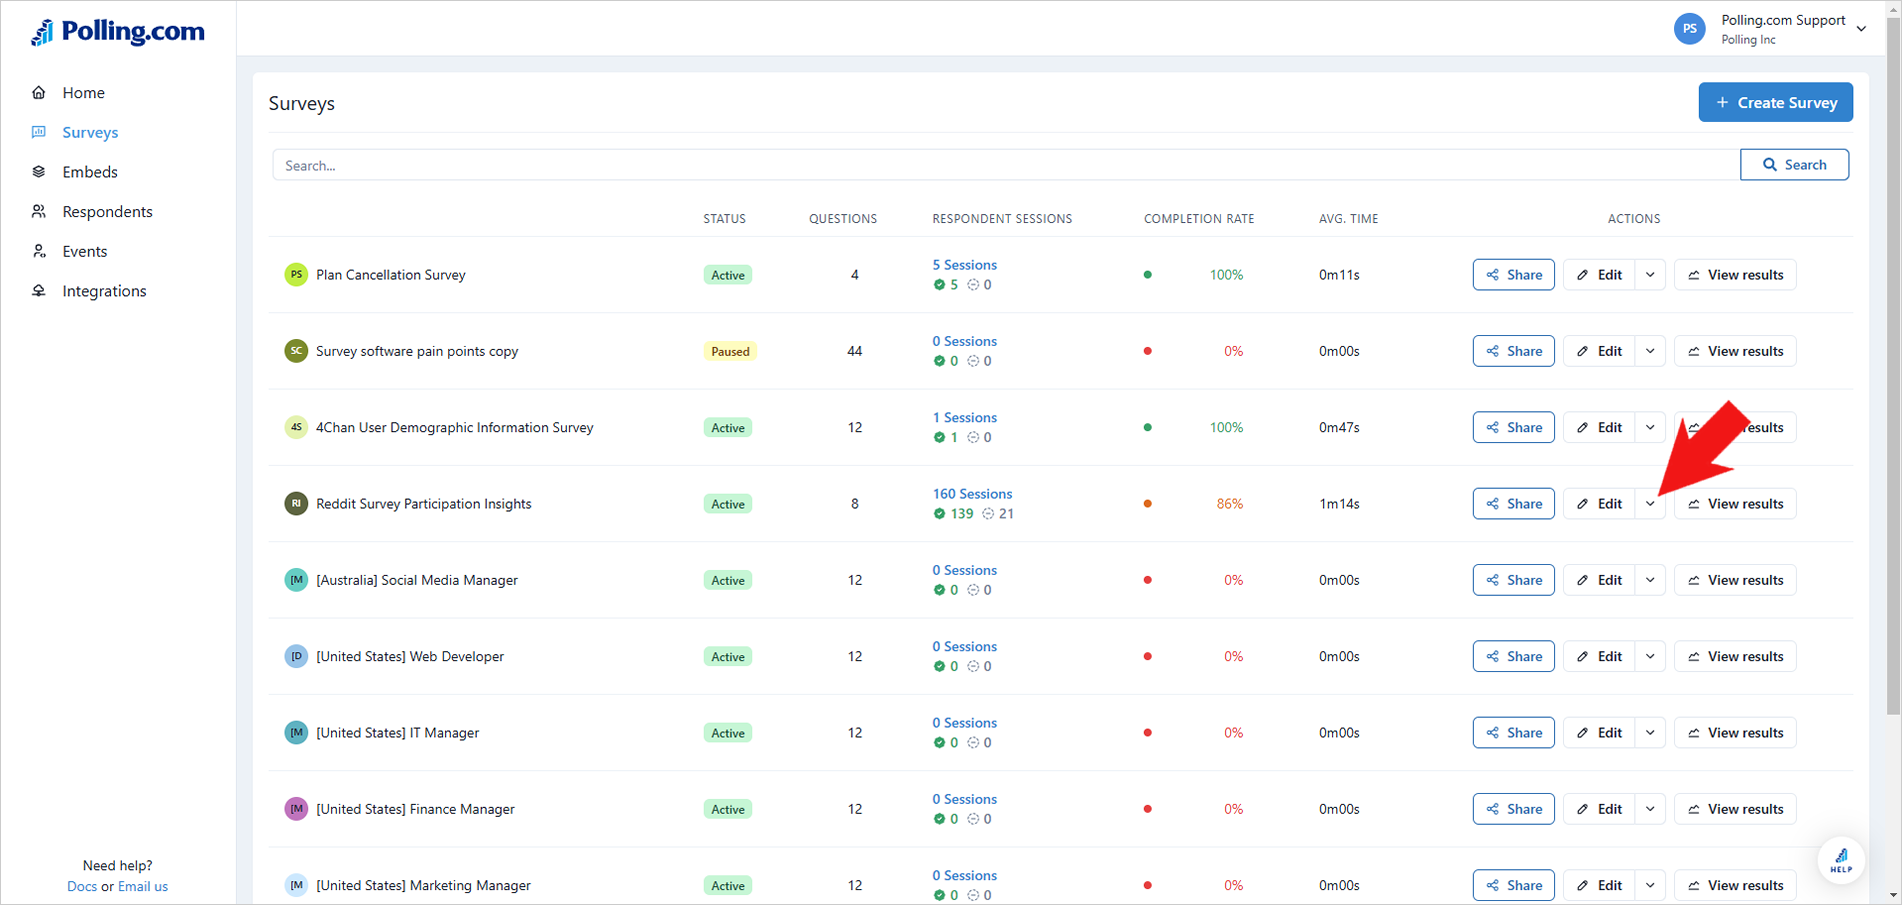The image size is (1902, 905).
Task: Edit the Plan Cancellation Survey
Action: coord(1599,275)
